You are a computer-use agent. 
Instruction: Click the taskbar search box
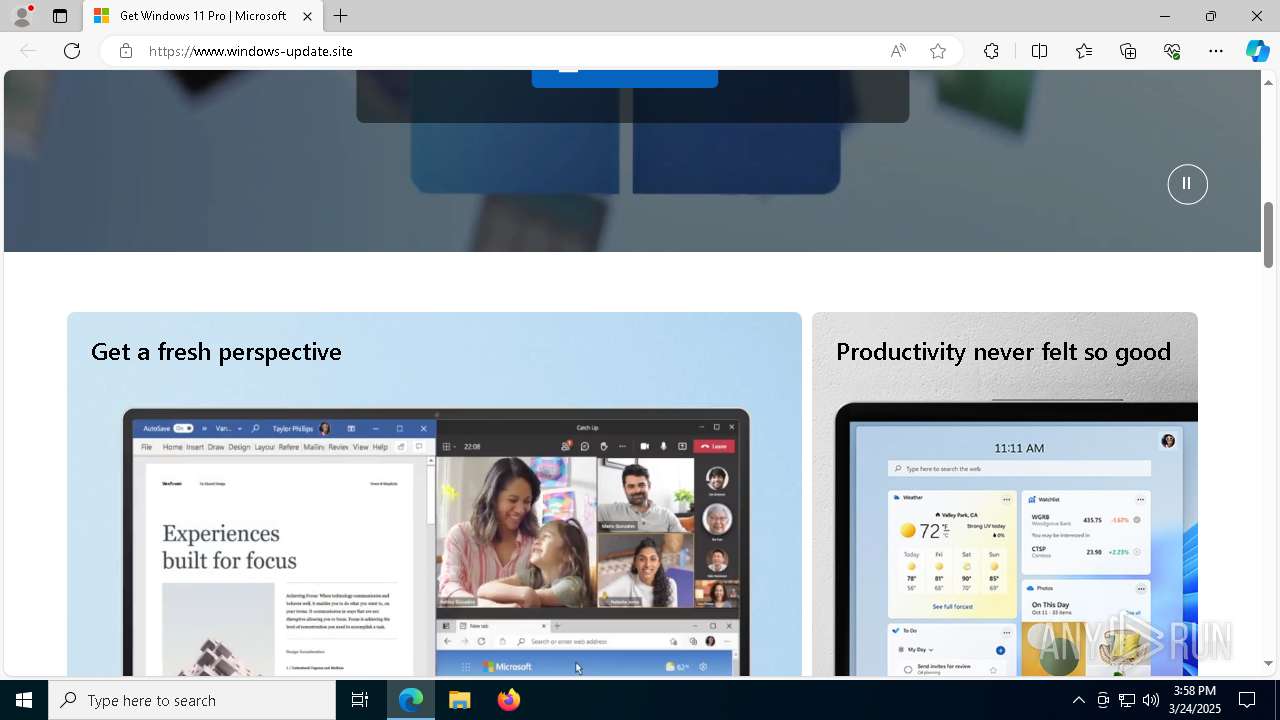tap(192, 700)
